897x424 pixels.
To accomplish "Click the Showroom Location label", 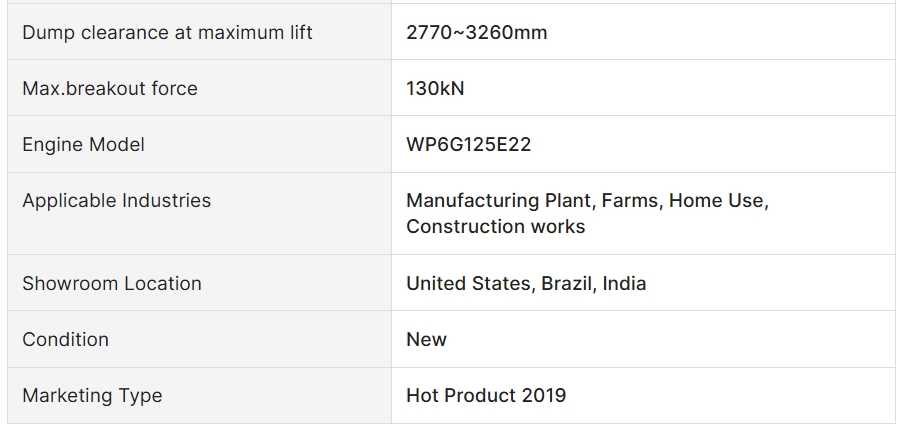I will click(x=112, y=284).
